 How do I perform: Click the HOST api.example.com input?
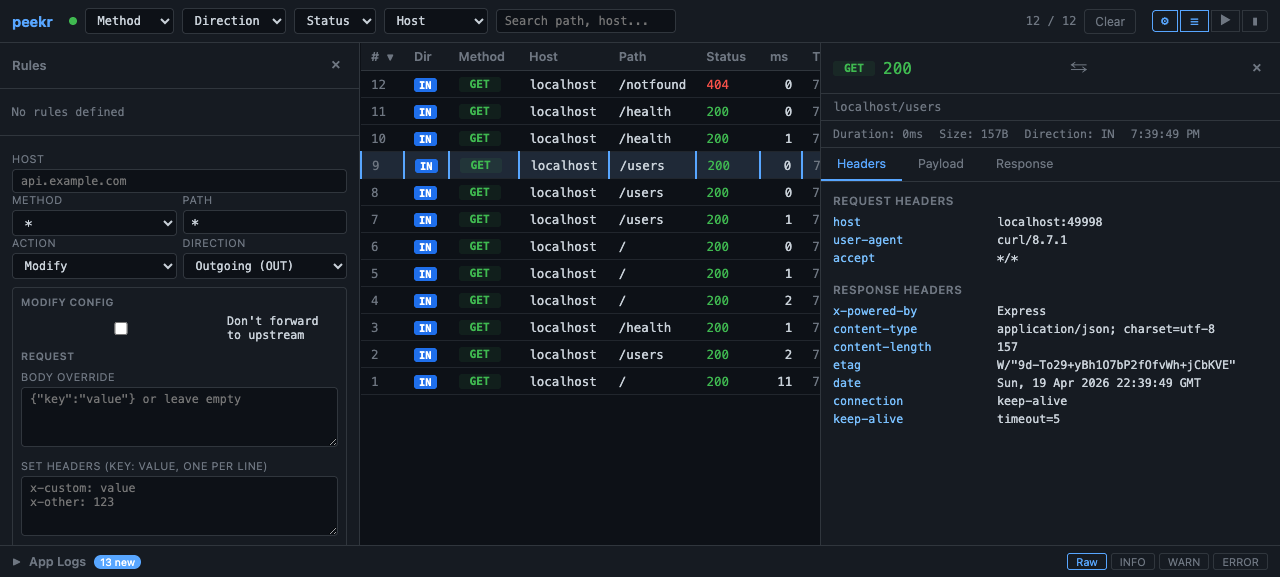click(179, 181)
